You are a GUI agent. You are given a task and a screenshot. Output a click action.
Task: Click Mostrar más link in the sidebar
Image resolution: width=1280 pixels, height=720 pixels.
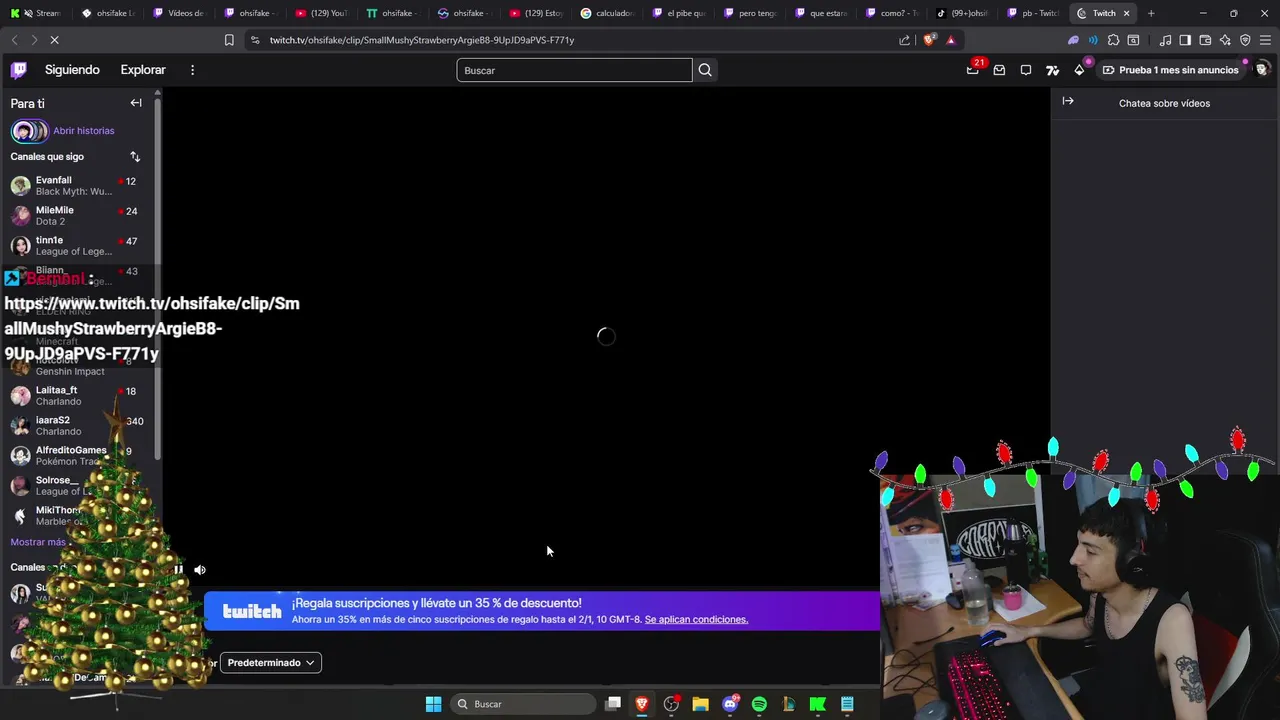point(38,542)
